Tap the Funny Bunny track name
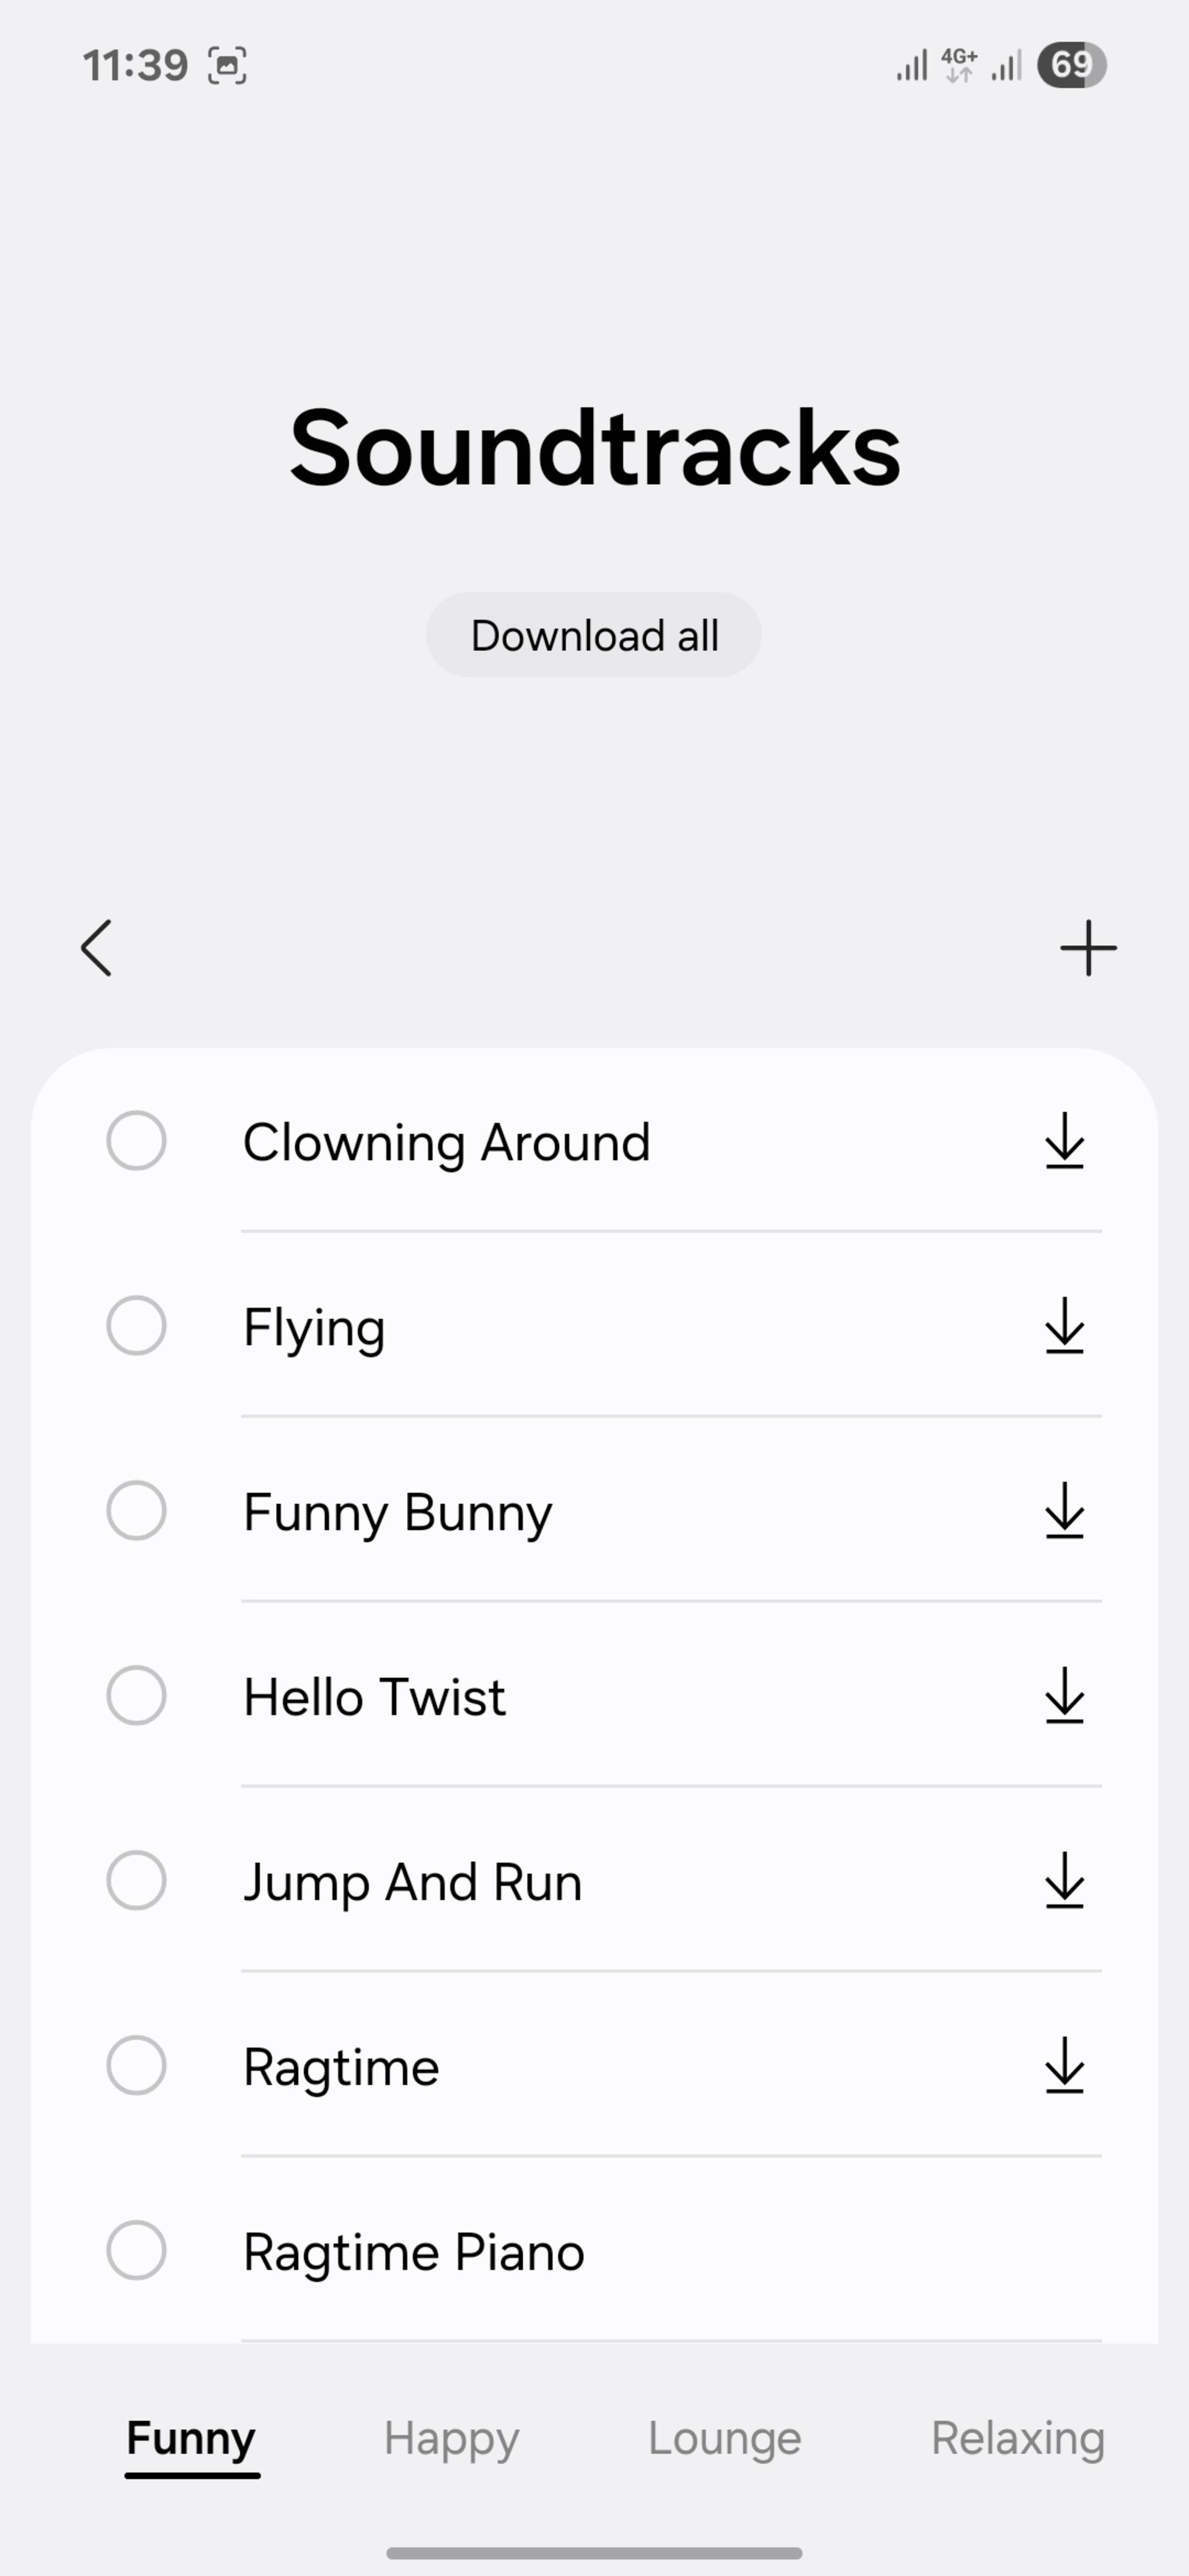Viewport: 1189px width, 2576px height. tap(398, 1512)
